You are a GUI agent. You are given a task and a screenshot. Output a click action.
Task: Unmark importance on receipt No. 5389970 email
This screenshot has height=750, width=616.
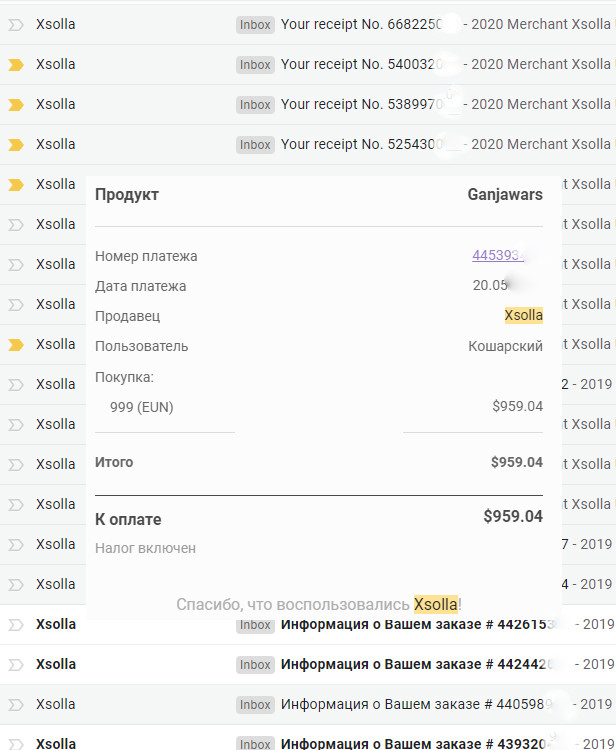click(15, 104)
